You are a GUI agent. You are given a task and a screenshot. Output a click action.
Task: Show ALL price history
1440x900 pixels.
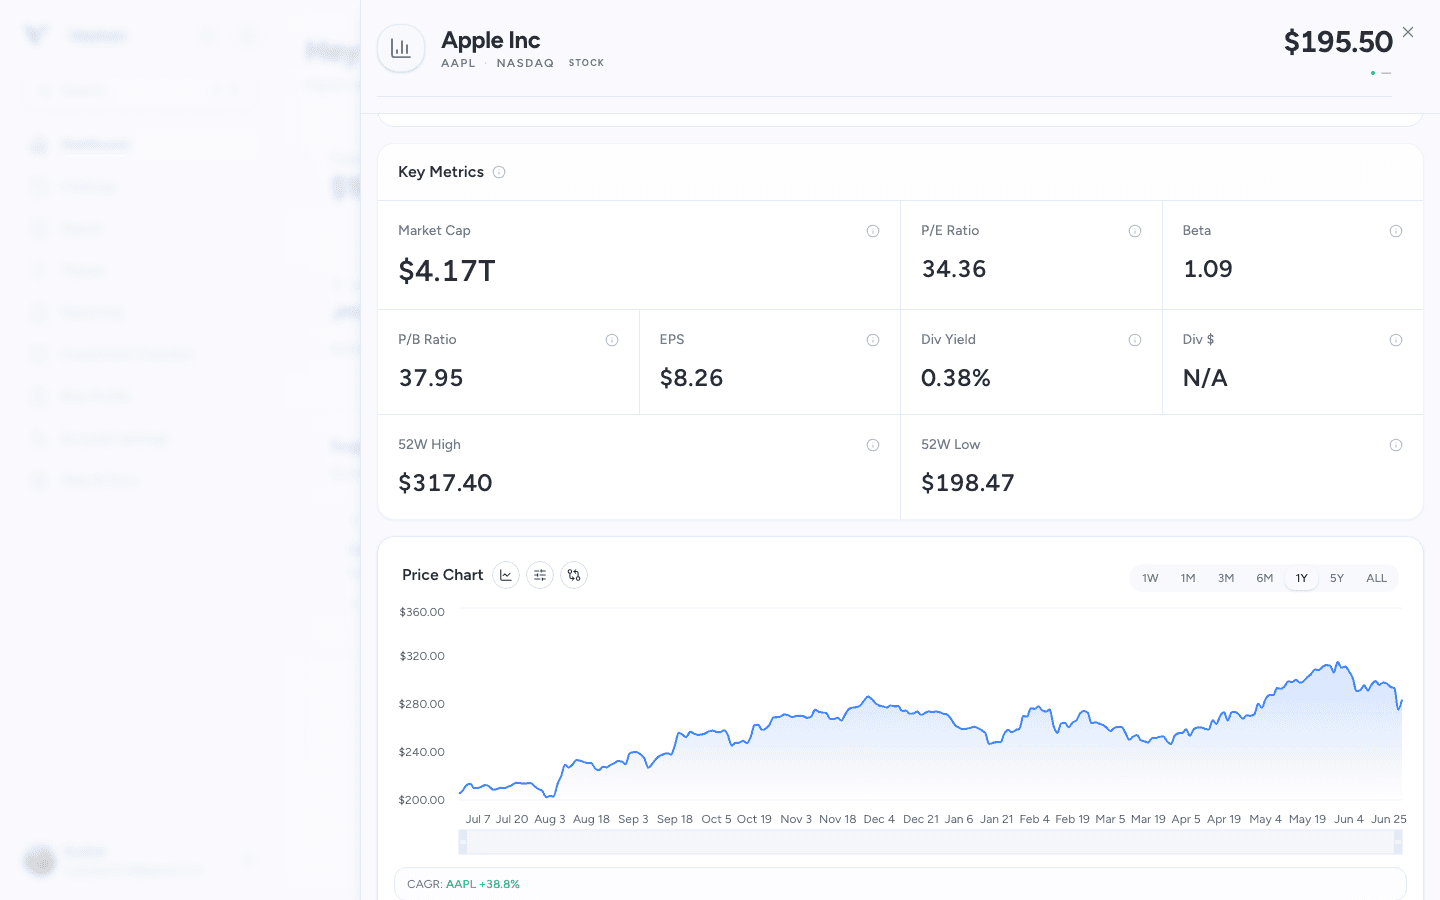[x=1377, y=578]
